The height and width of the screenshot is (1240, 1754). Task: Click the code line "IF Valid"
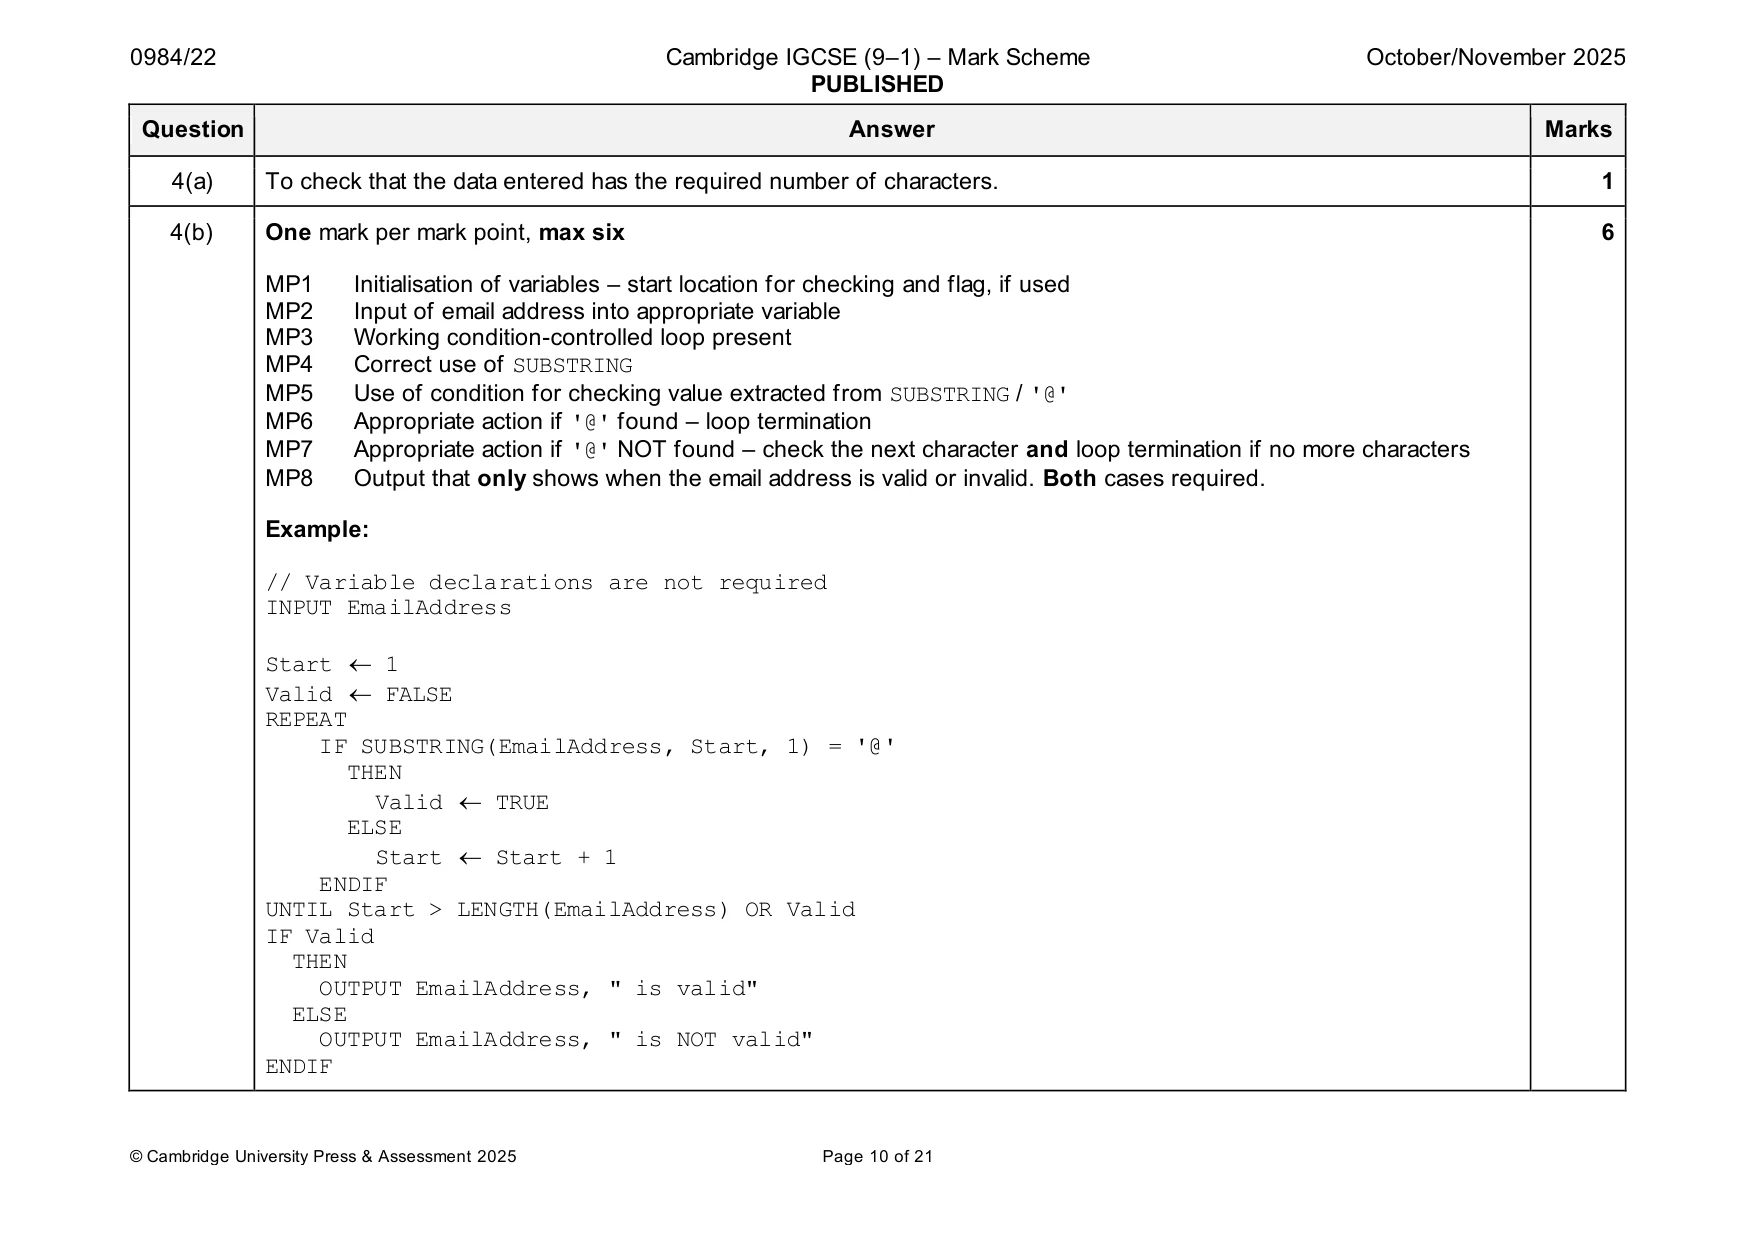point(320,937)
